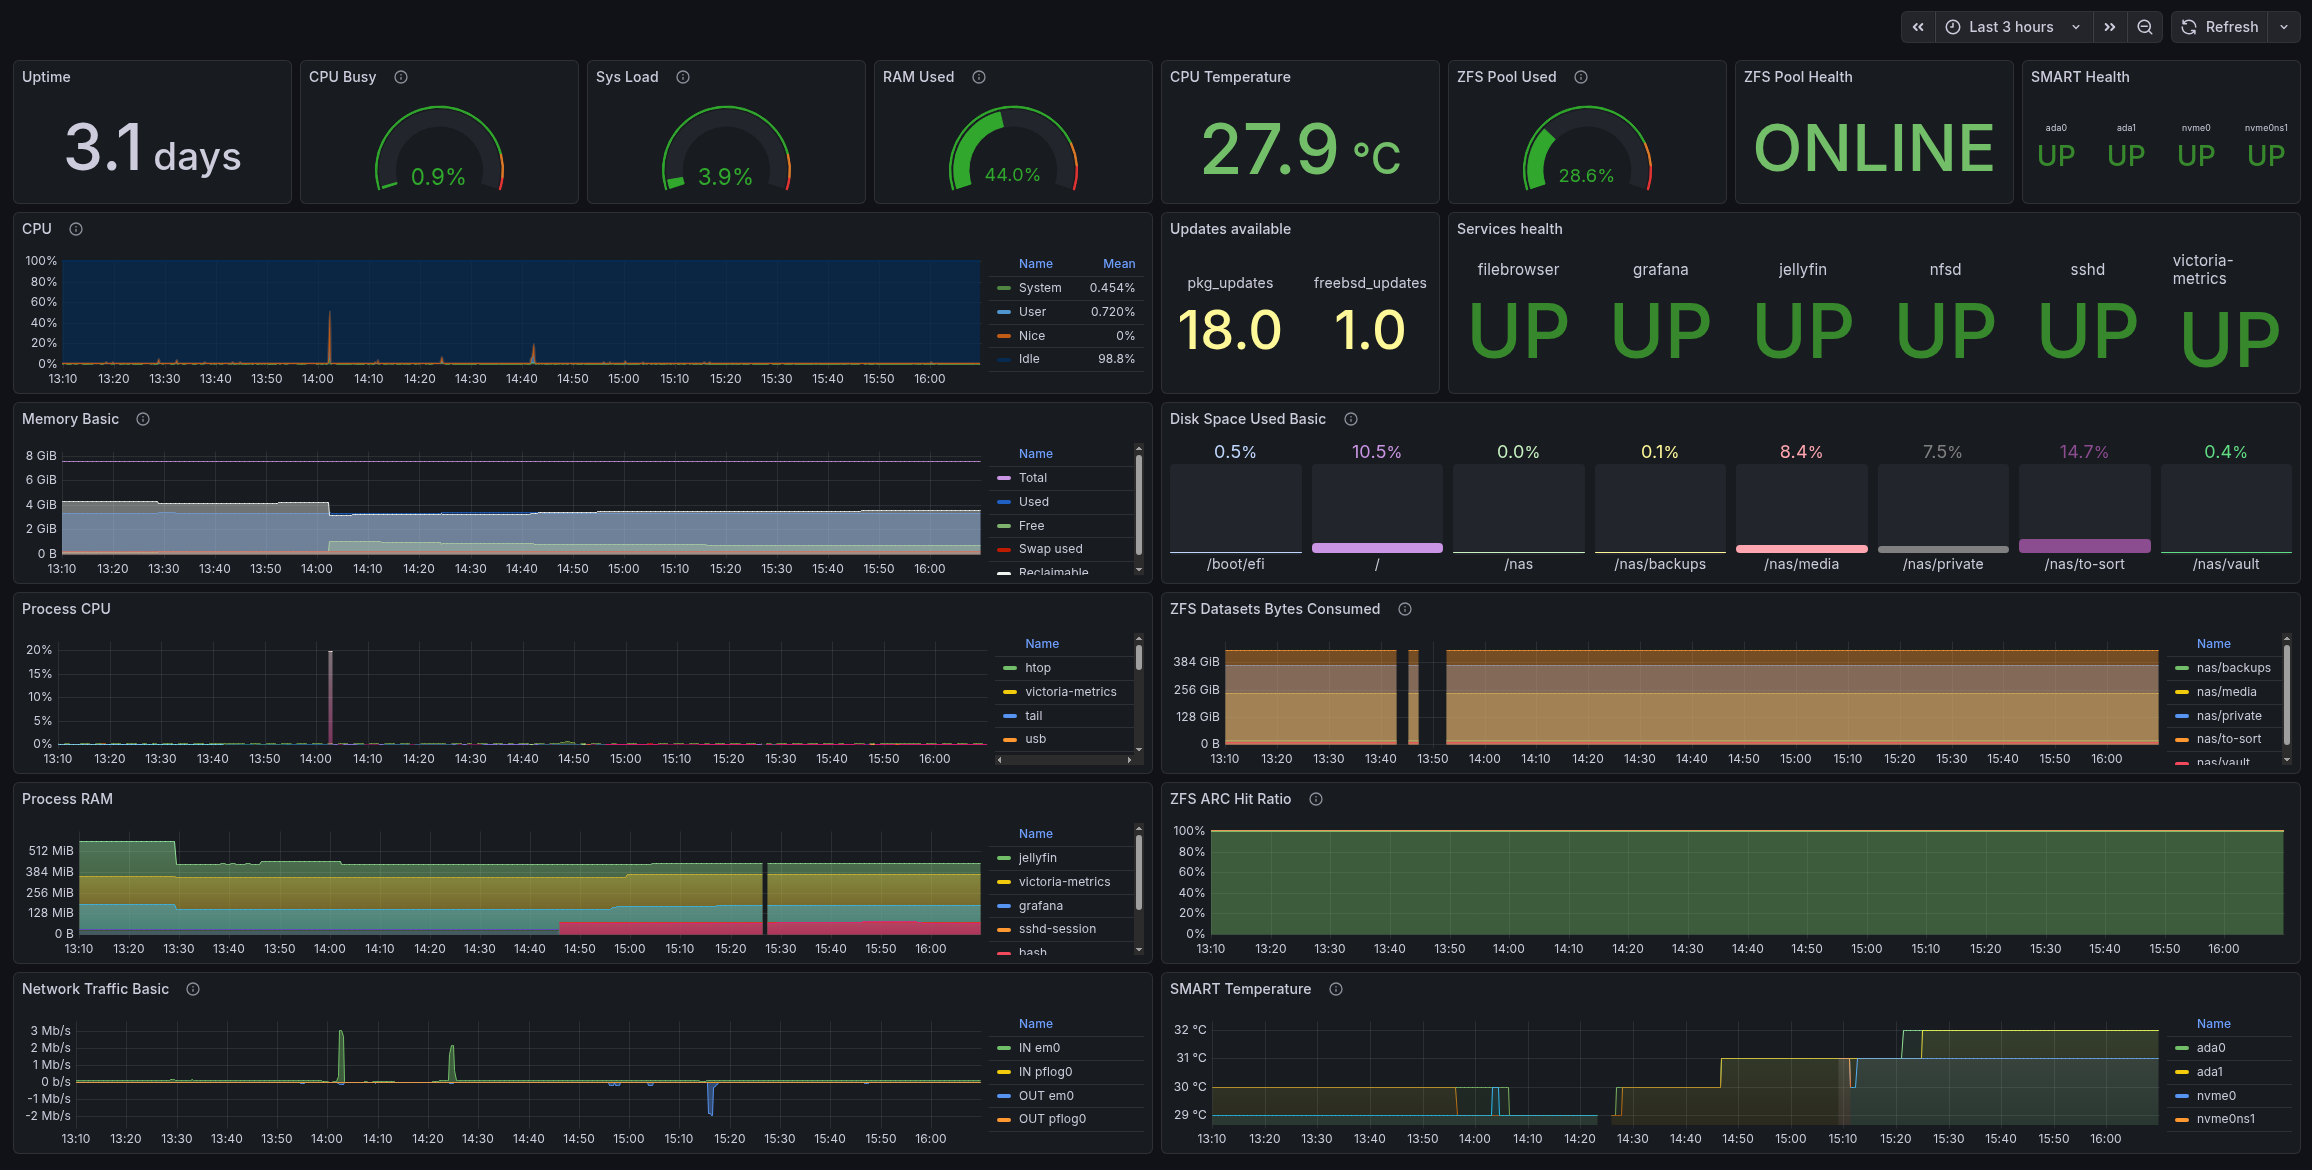2312x1170 pixels.
Task: Click the Process CPU legend horizontal scrollbar
Action: pos(1065,760)
